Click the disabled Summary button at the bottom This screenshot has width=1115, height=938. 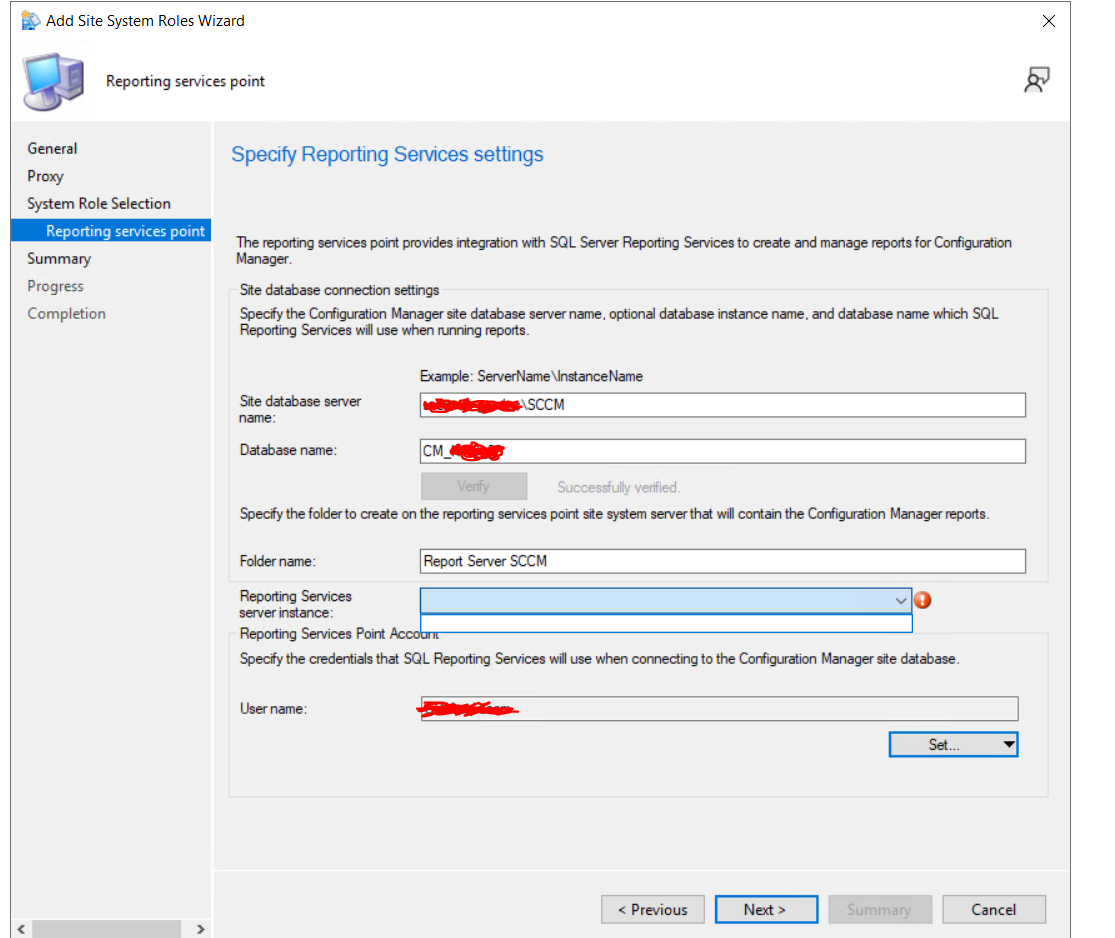pyautogui.click(x=880, y=910)
